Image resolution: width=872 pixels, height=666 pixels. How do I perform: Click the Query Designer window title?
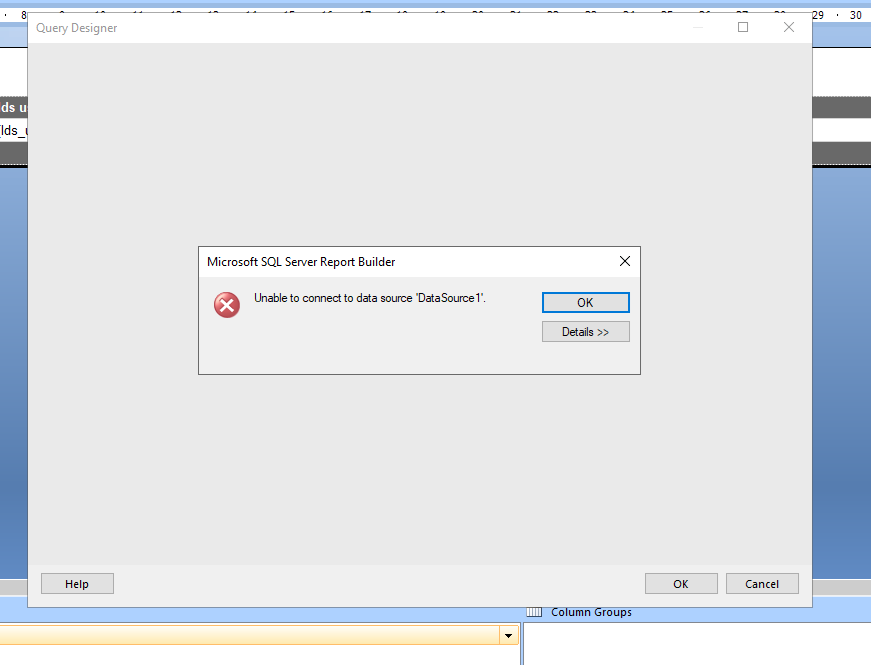point(77,28)
